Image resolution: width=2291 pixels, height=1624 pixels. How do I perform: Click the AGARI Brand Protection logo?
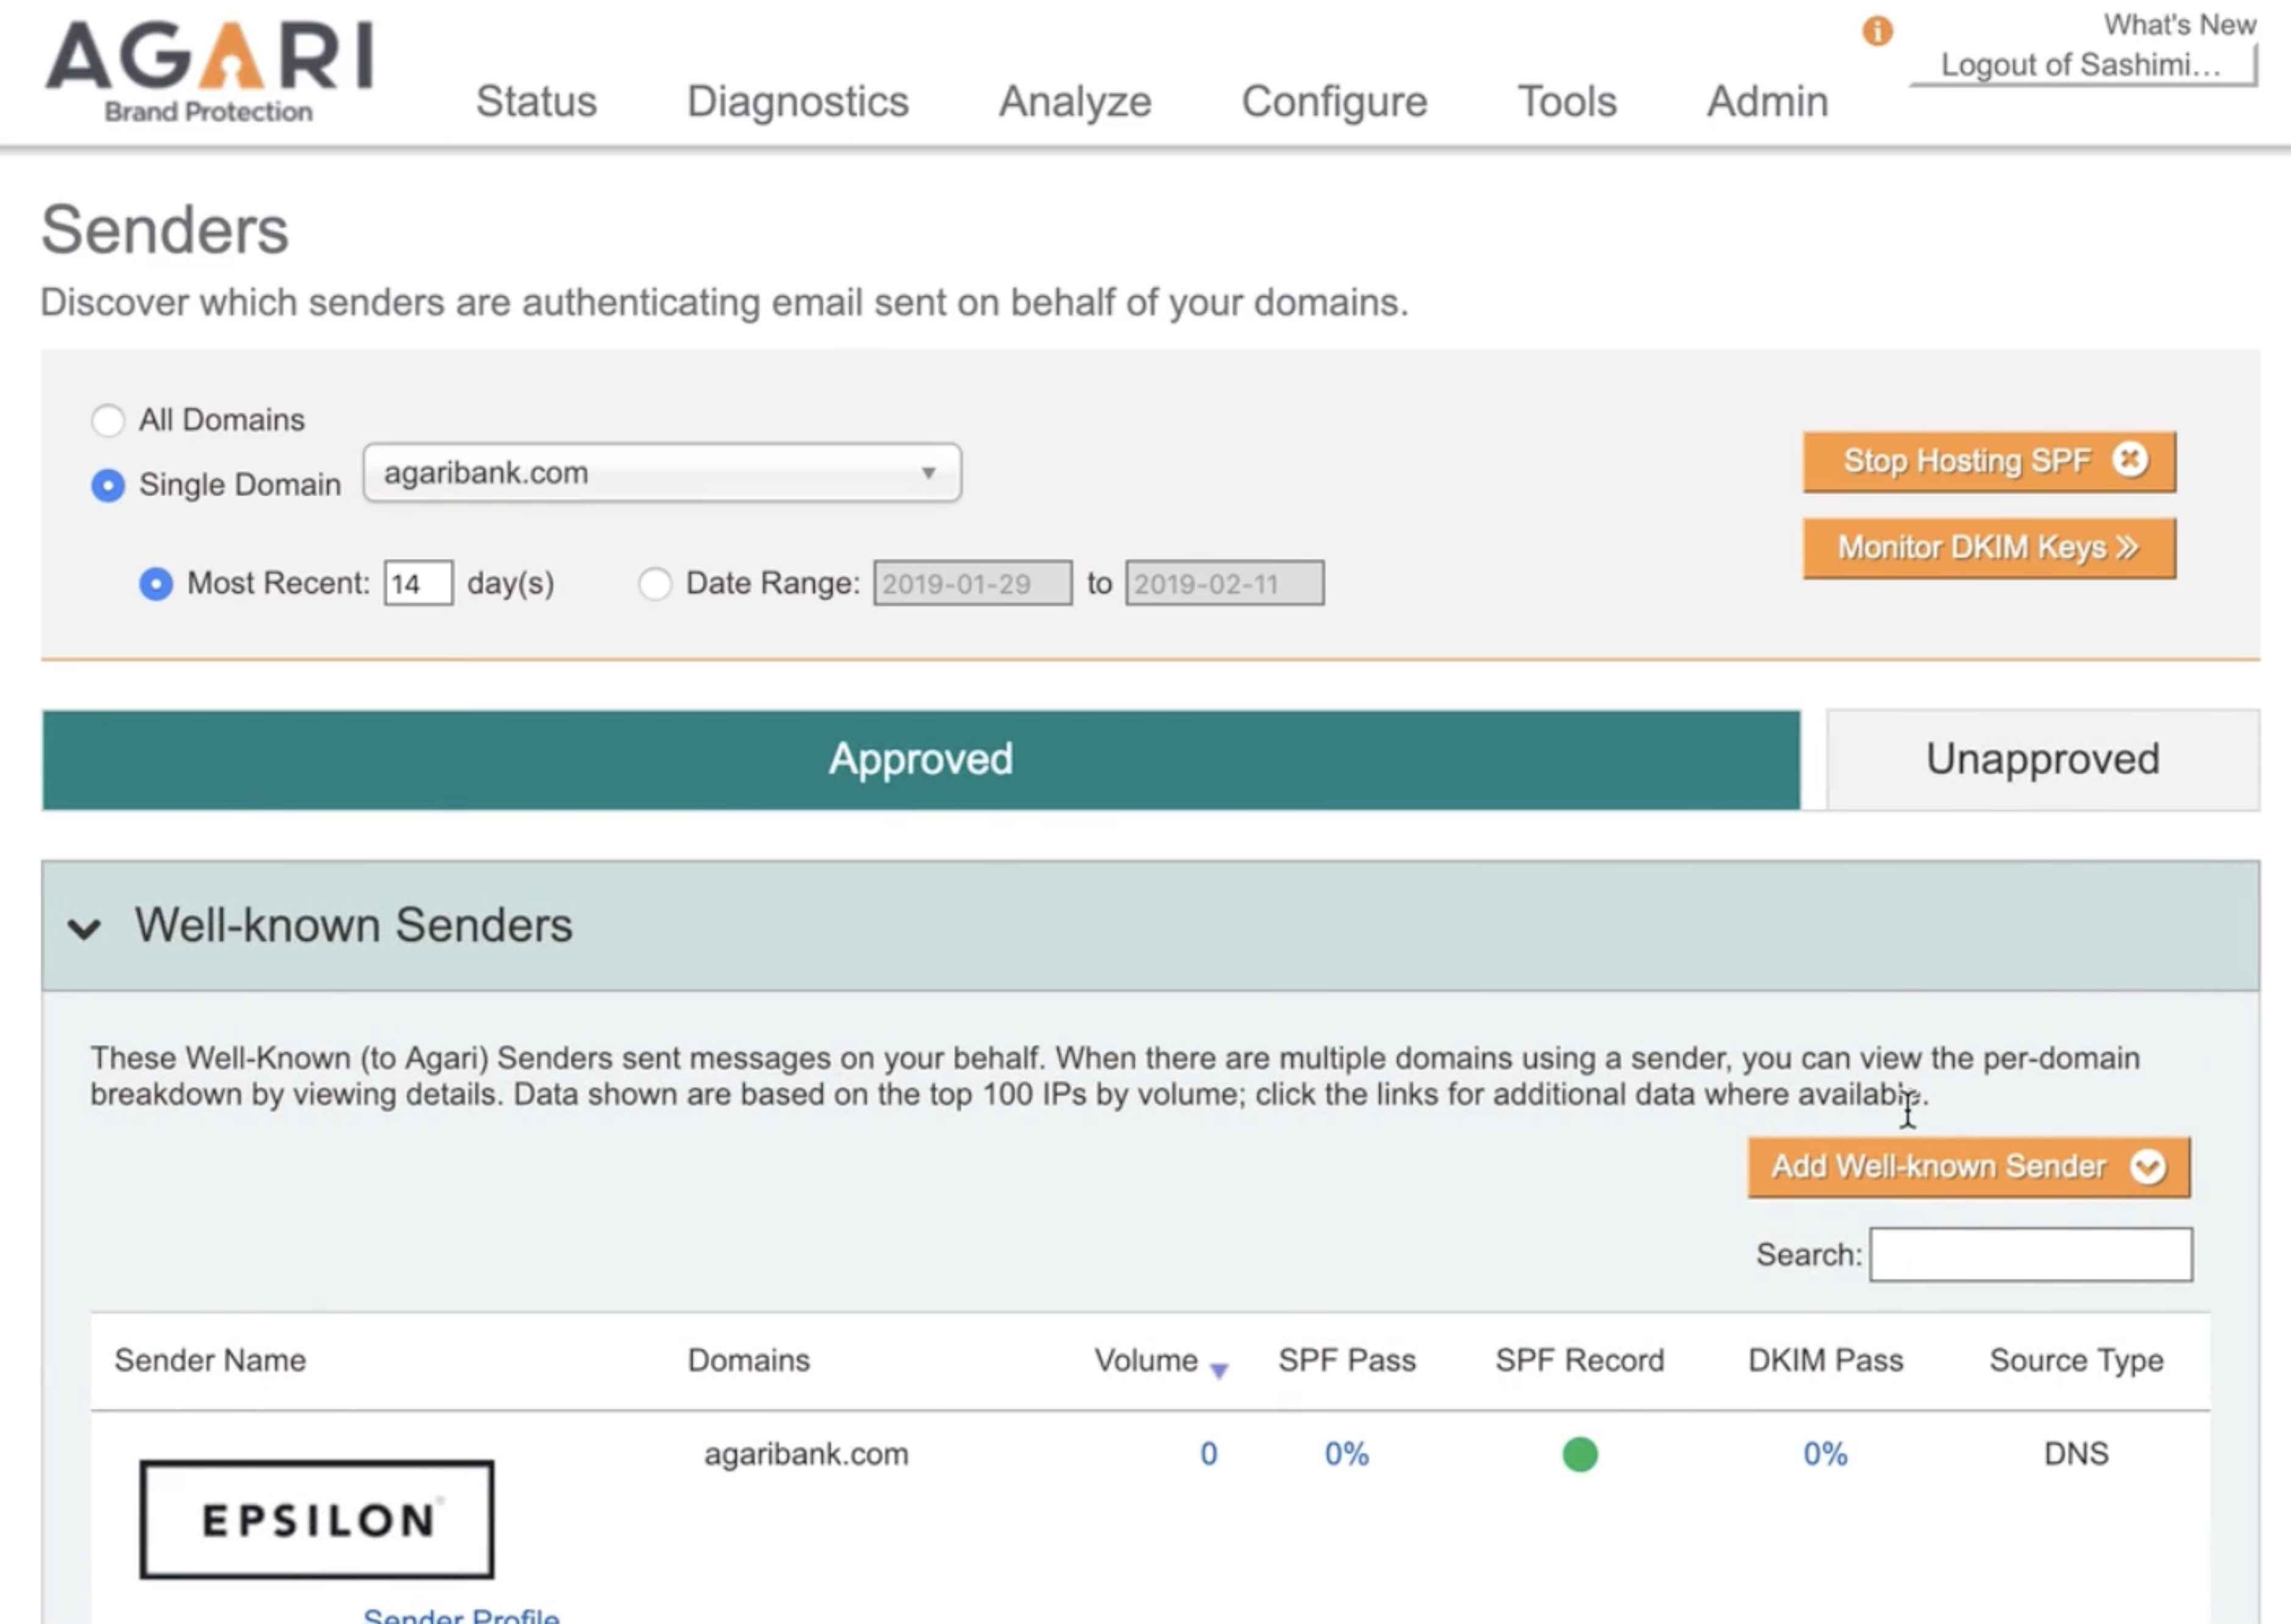point(209,70)
